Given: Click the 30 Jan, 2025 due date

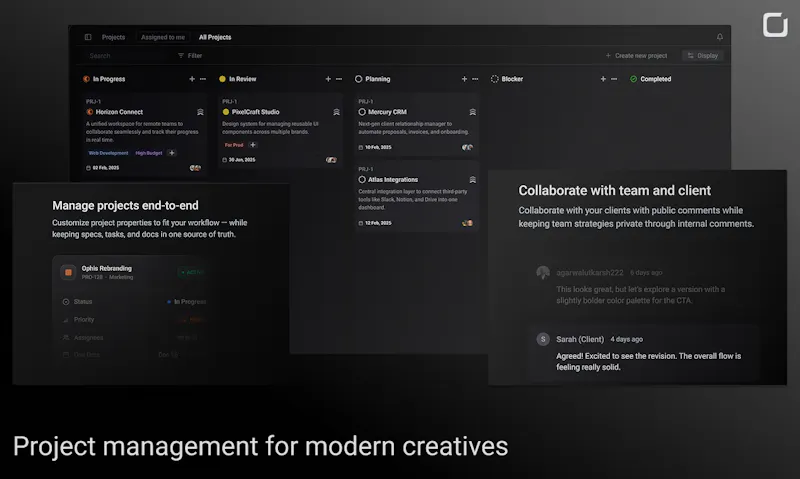Looking at the screenshot, I should [x=239, y=160].
